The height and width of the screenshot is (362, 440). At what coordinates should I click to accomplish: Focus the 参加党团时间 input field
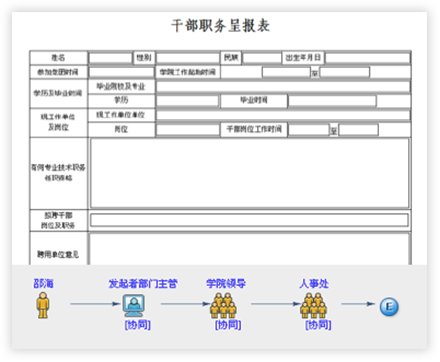pos(121,72)
